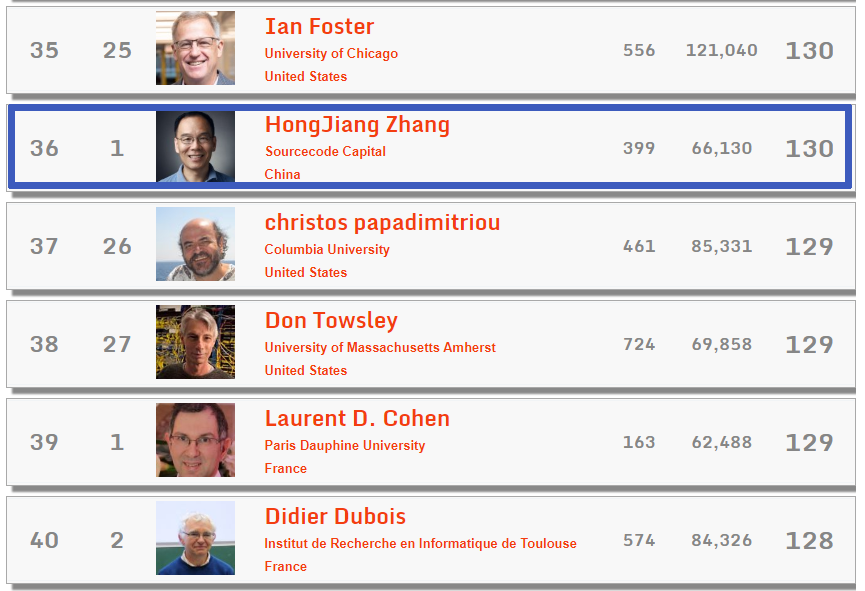Open Institut de Recherche en Informatique de Toulouse
Screen dimensions: 865x591
pos(420,543)
